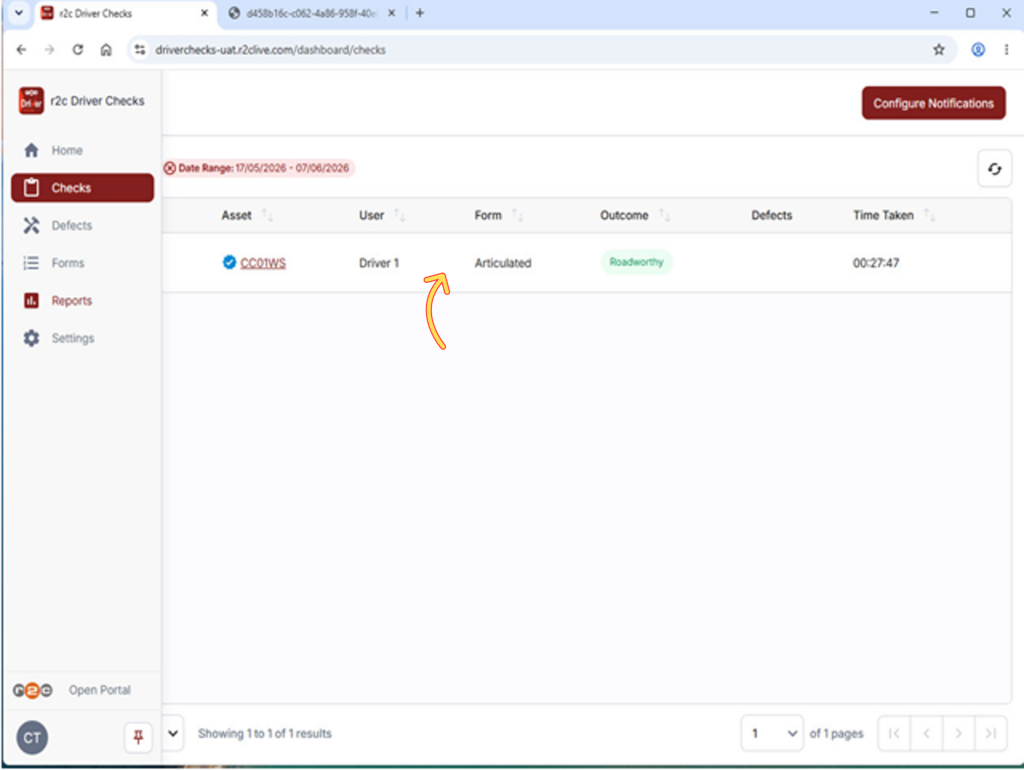Open a new browser tab
This screenshot has width=1024, height=770.
pos(420,13)
